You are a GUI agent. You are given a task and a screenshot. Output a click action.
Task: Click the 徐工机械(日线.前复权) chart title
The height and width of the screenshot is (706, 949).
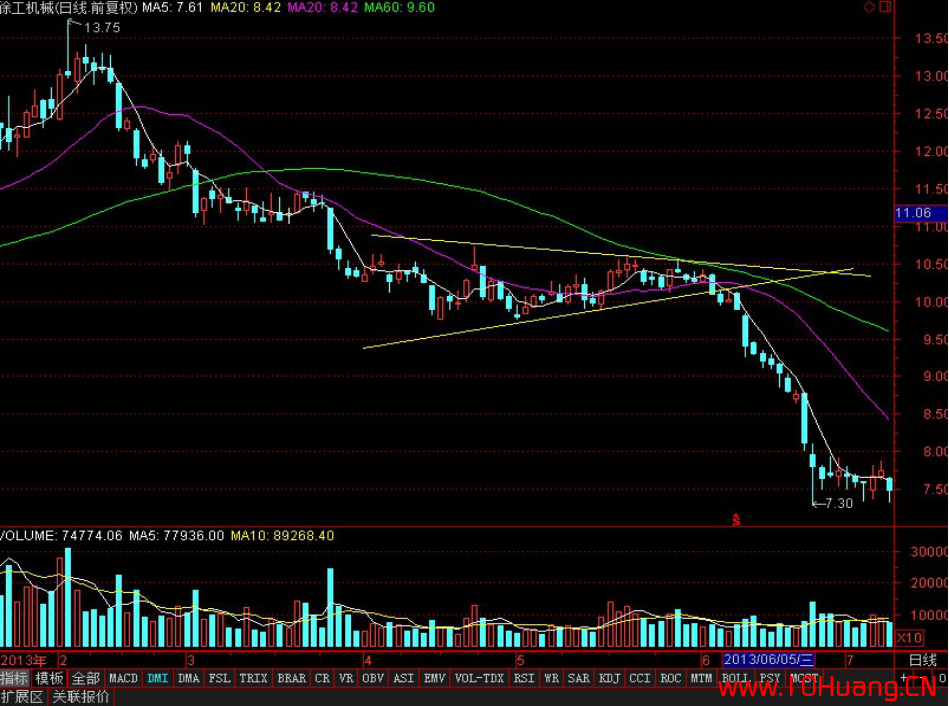[69, 7]
